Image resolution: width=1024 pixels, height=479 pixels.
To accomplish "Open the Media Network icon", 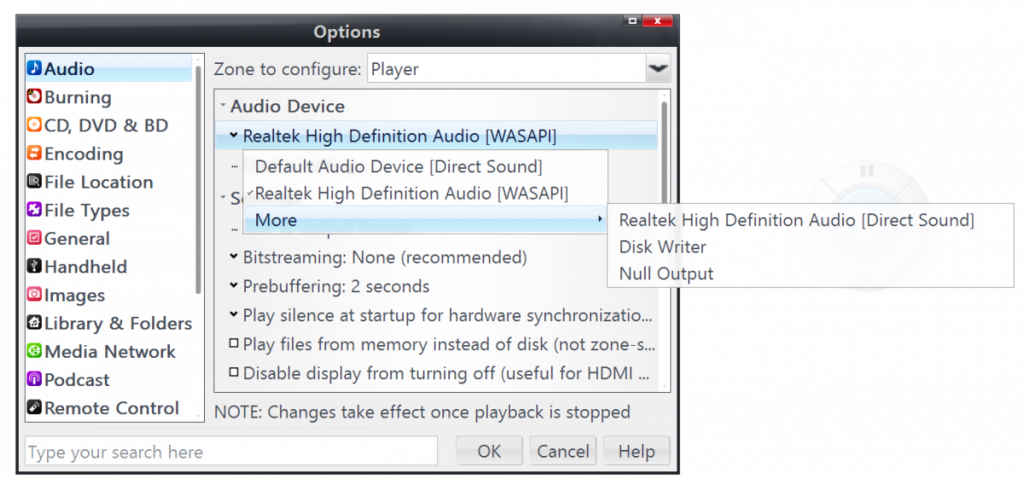I will (x=35, y=352).
